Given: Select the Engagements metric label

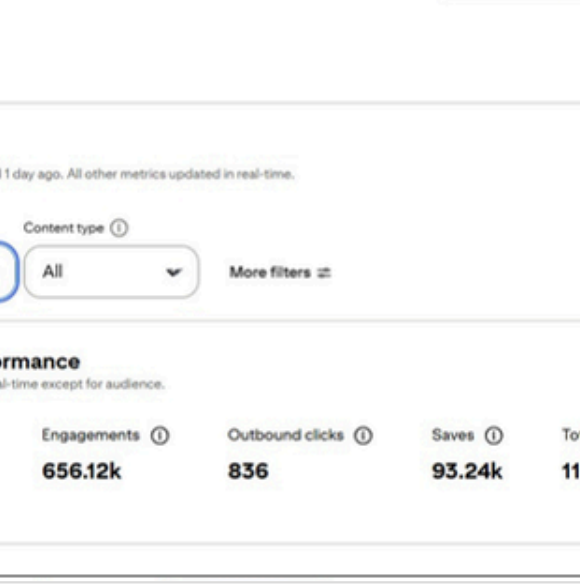Looking at the screenshot, I should pyautogui.click(x=90, y=435).
